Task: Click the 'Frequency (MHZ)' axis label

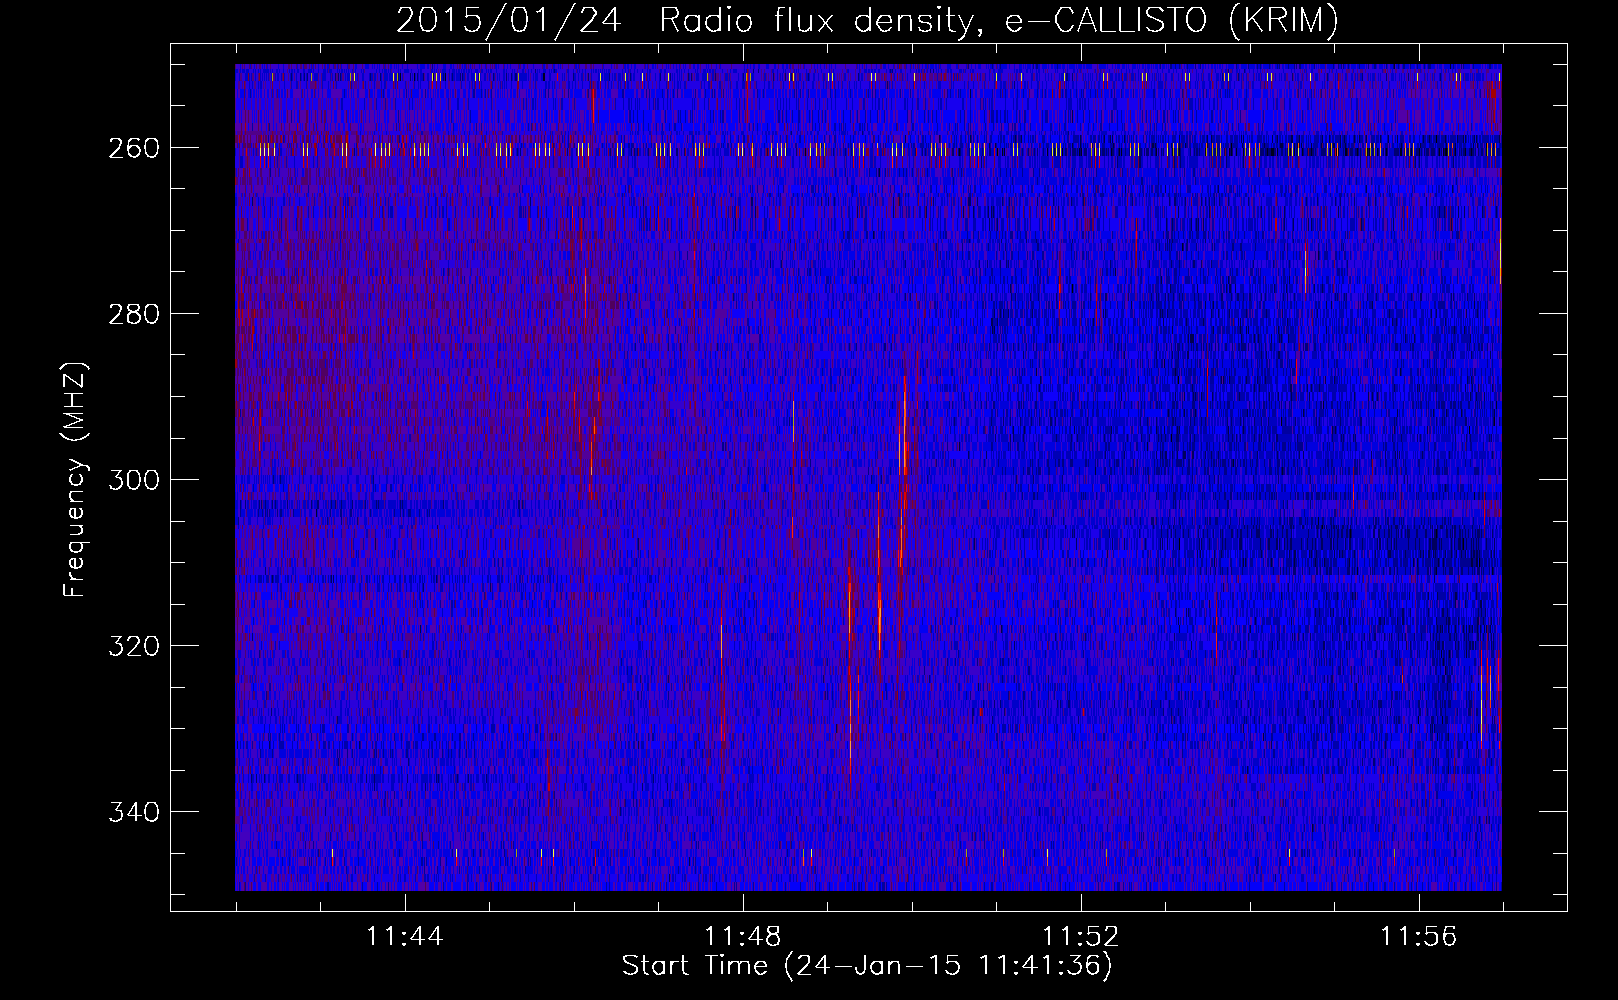Action: (x=75, y=479)
